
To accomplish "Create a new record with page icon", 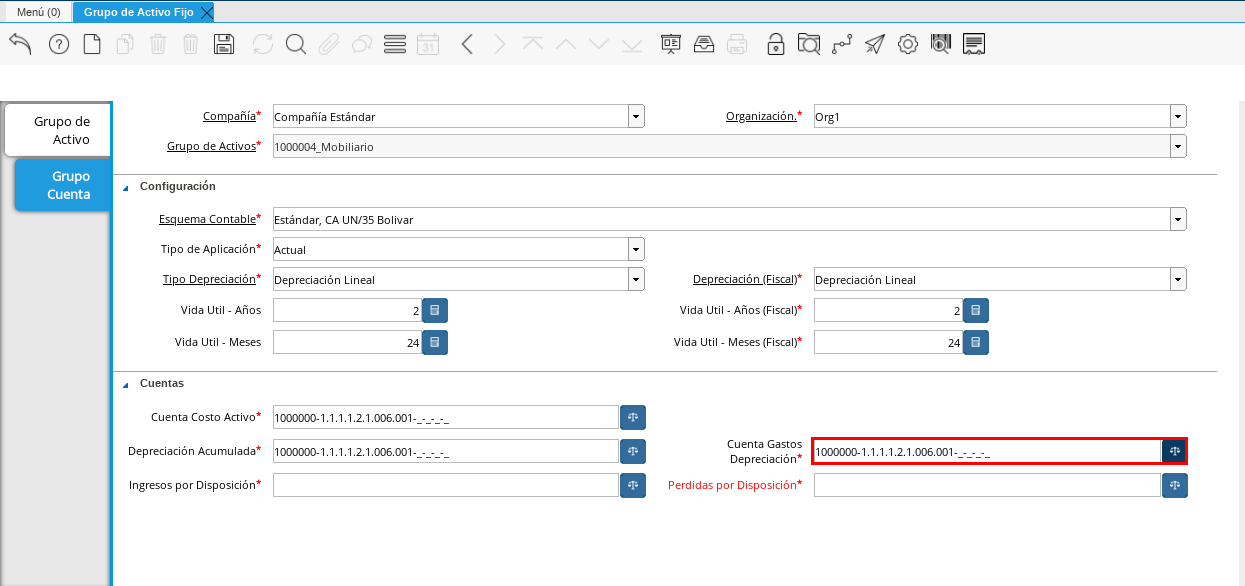I will (92, 44).
